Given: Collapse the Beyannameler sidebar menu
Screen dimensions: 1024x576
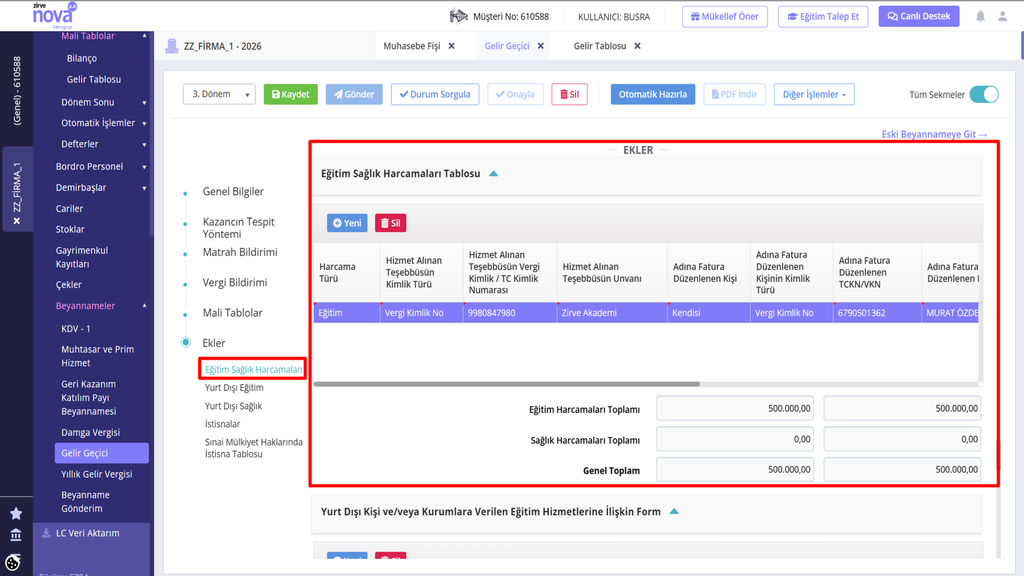Looking at the screenshot, I should 144,306.
